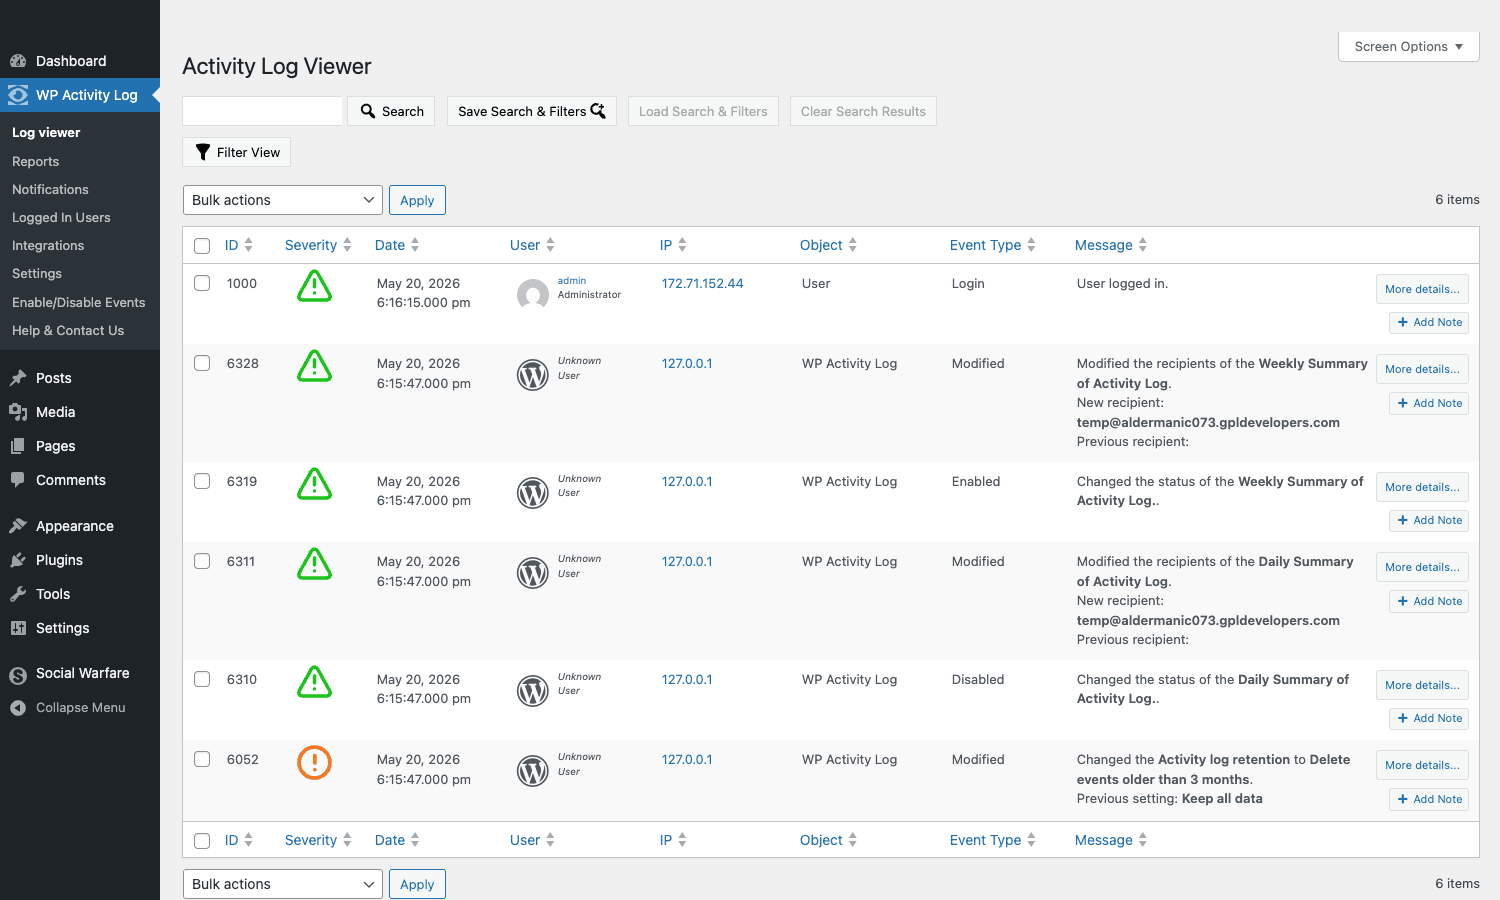Open the bottom Bulk actions dropdown
Viewport: 1500px width, 900px height.
point(283,884)
